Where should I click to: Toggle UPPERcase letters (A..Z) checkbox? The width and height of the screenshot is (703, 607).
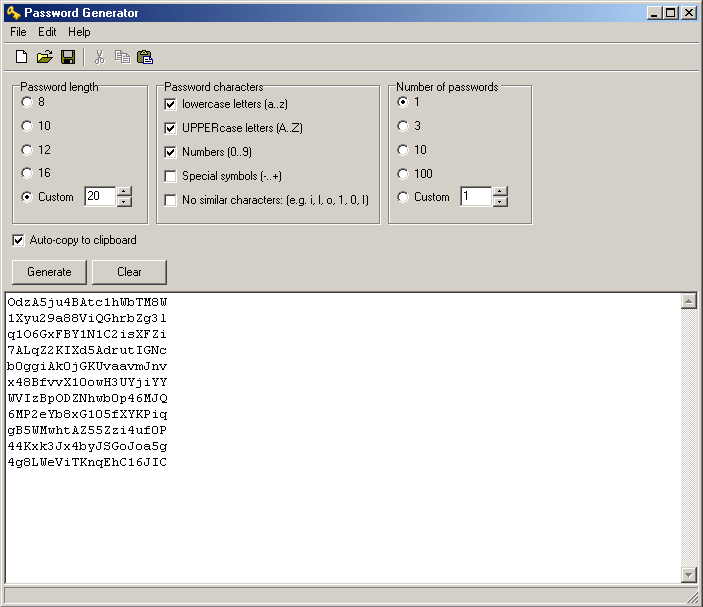click(x=170, y=128)
